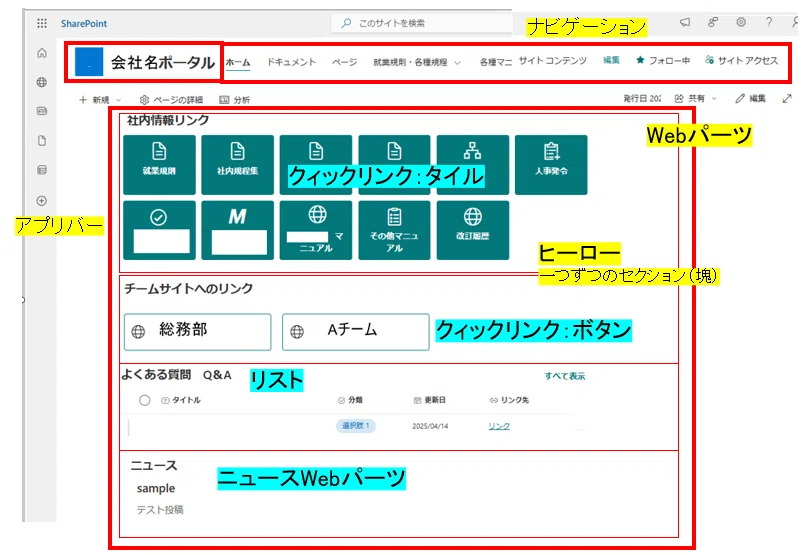Open the checkmark circle tile
The height and width of the screenshot is (555, 805).
(x=159, y=230)
